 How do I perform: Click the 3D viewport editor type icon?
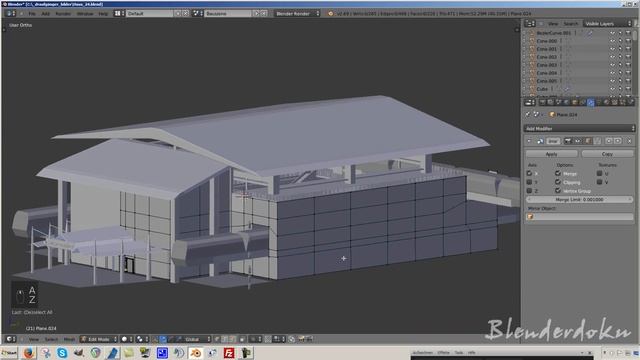coord(10,339)
